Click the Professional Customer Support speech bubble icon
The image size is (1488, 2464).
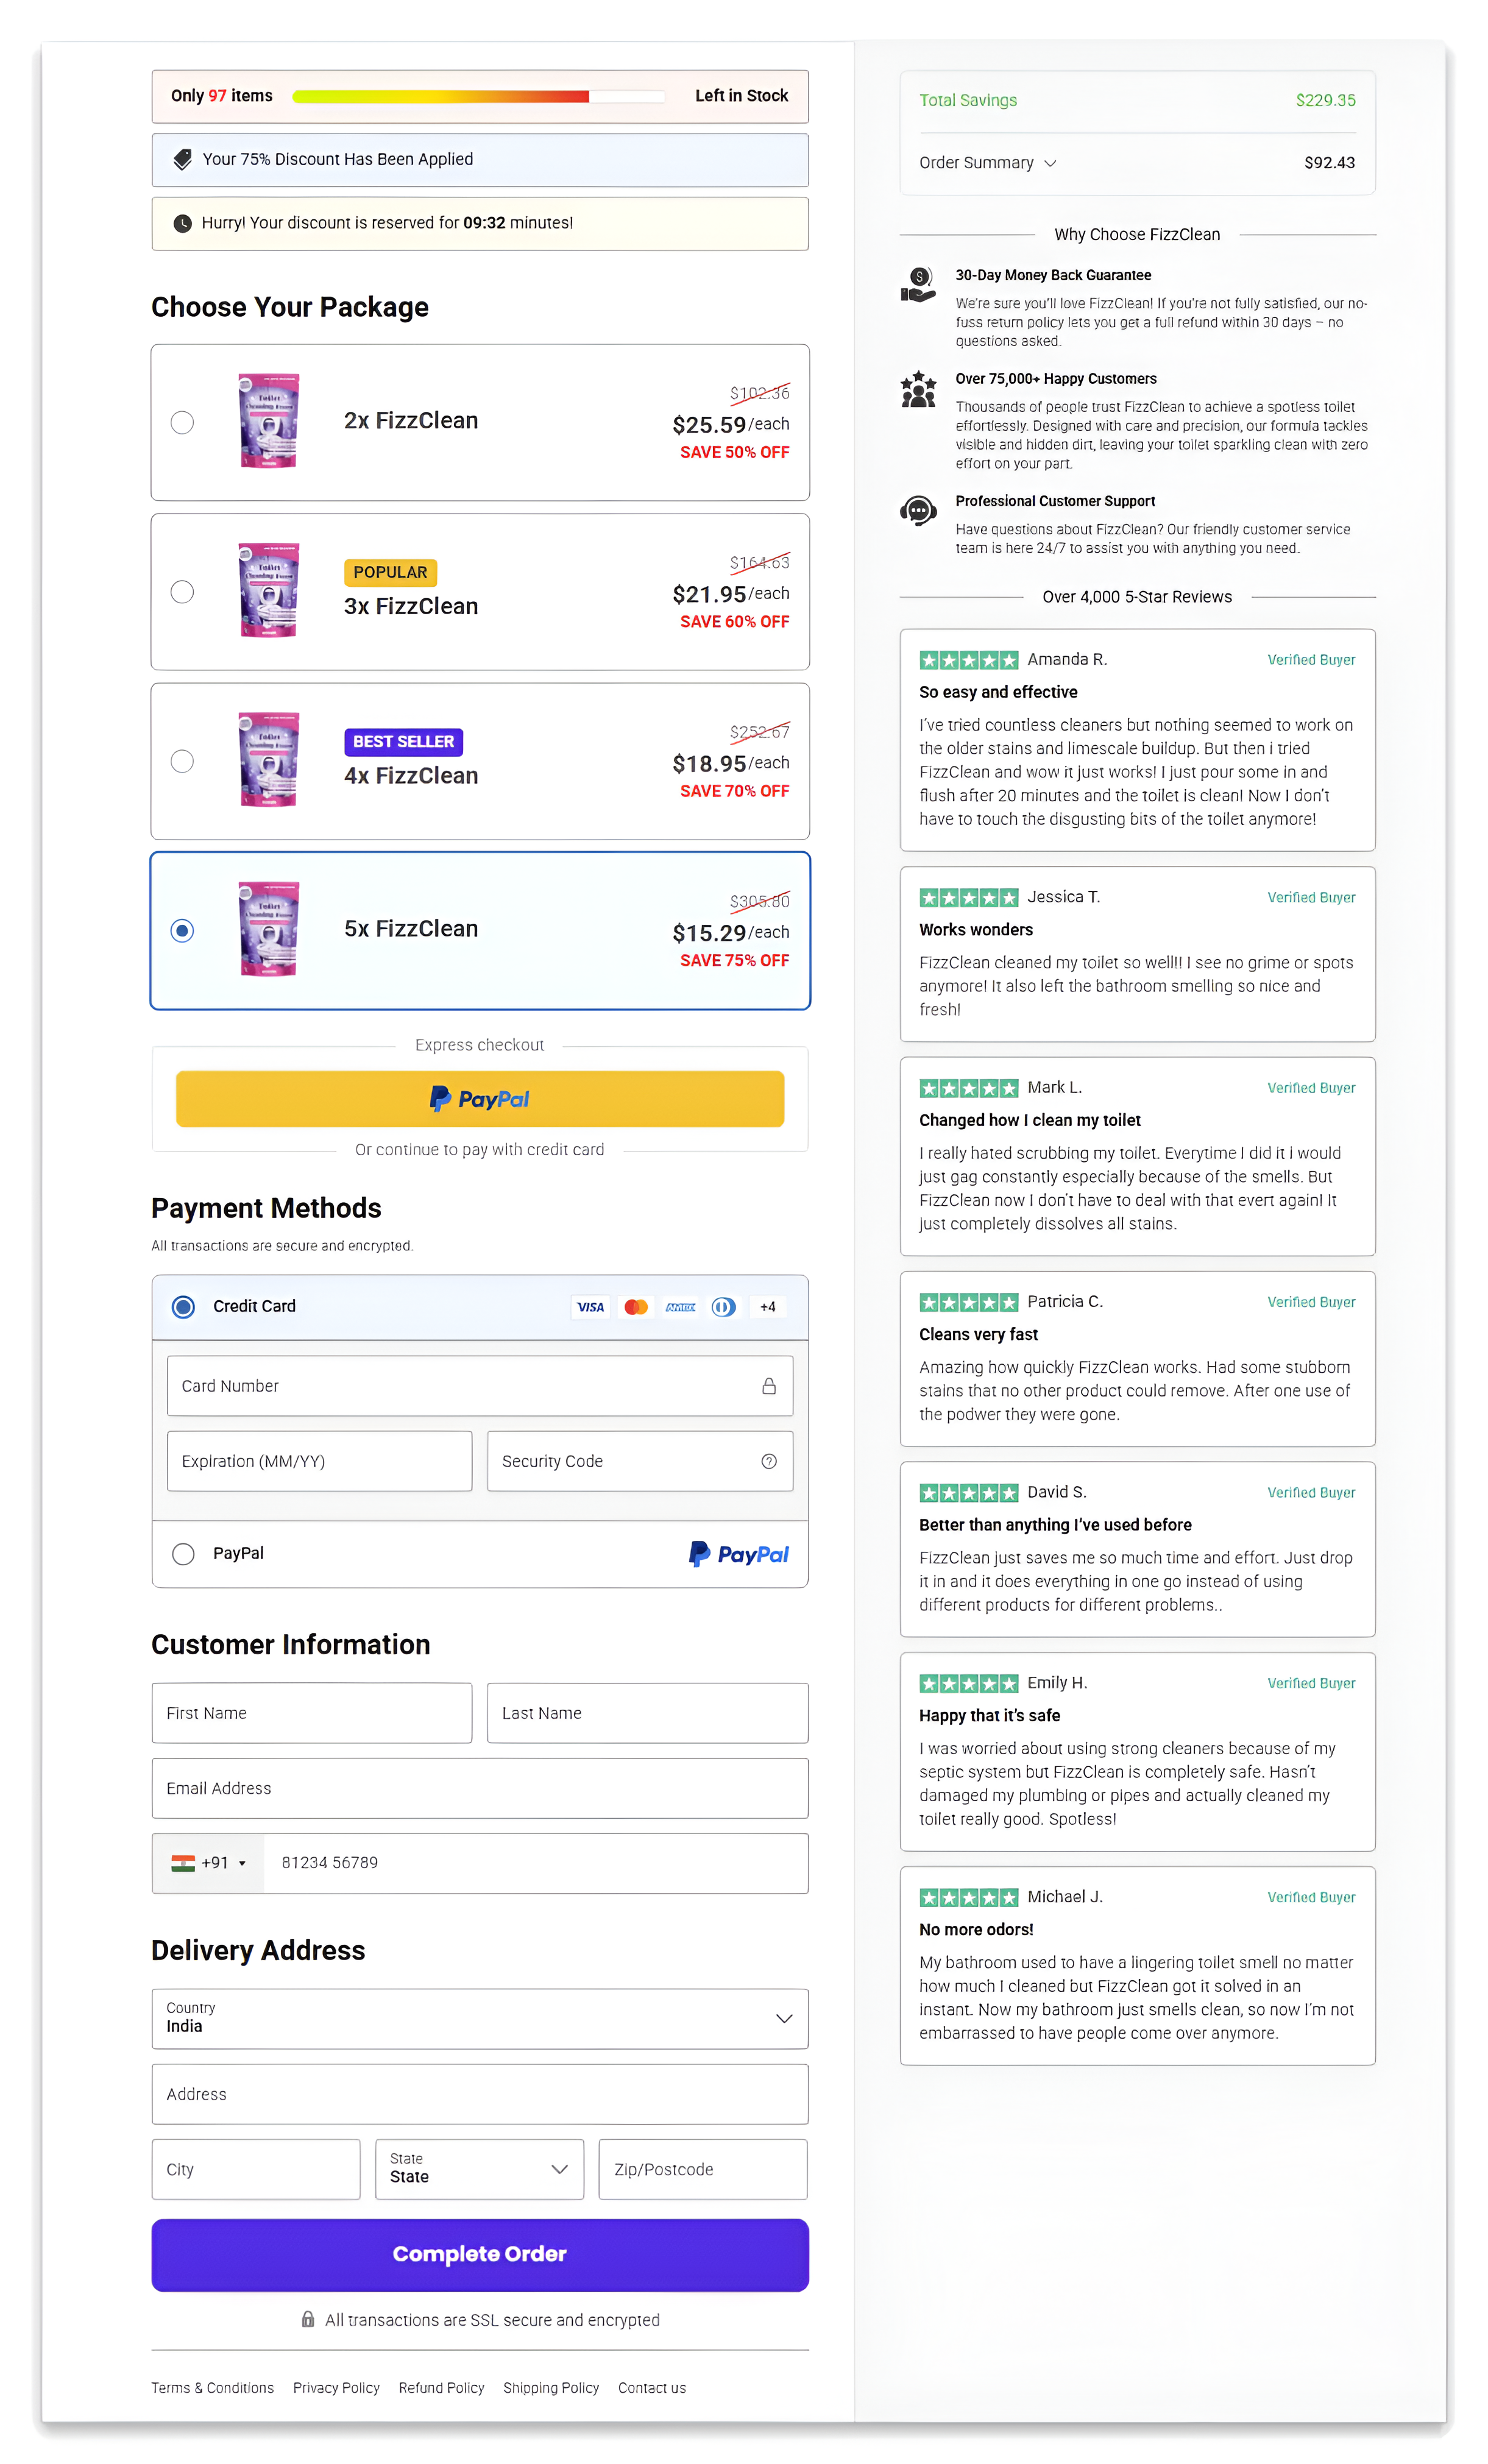tap(918, 511)
